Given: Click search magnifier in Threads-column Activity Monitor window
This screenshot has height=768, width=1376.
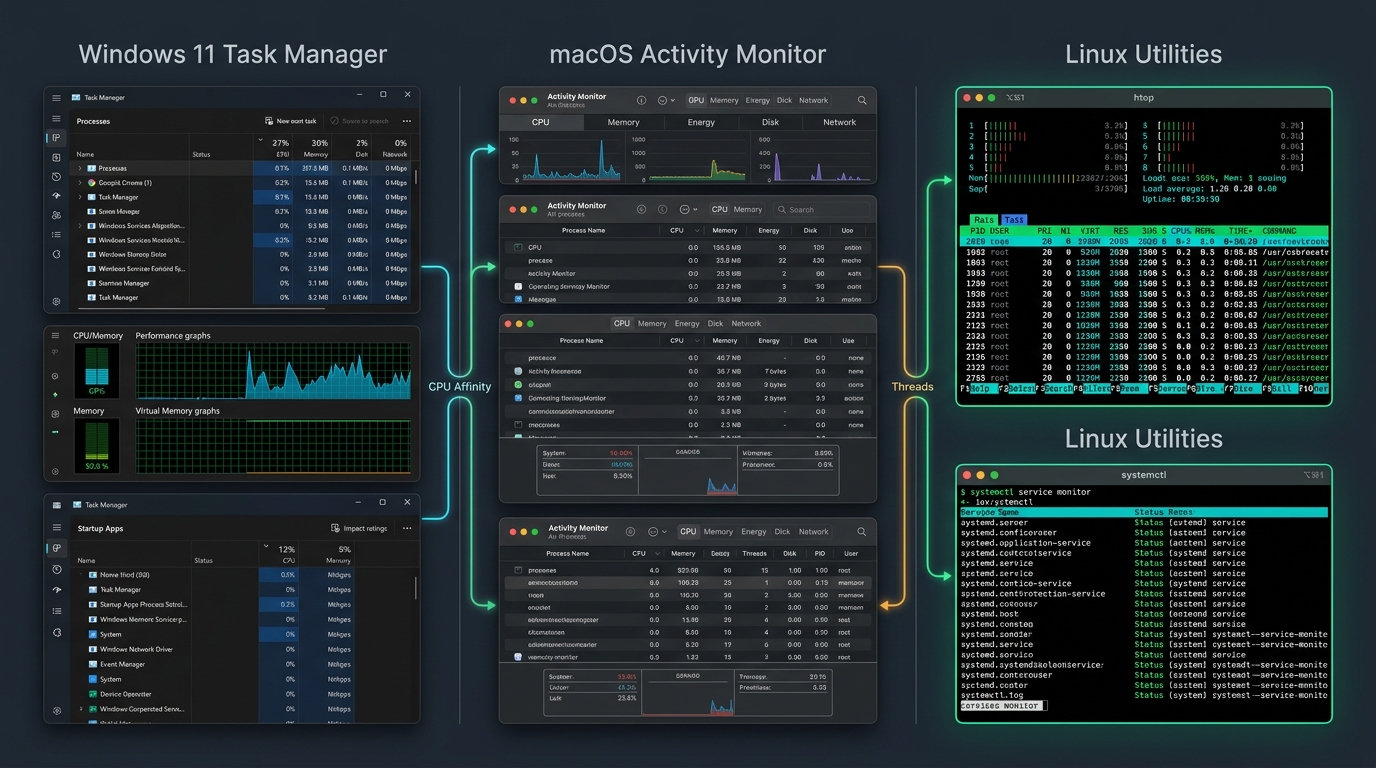Looking at the screenshot, I should (862, 532).
